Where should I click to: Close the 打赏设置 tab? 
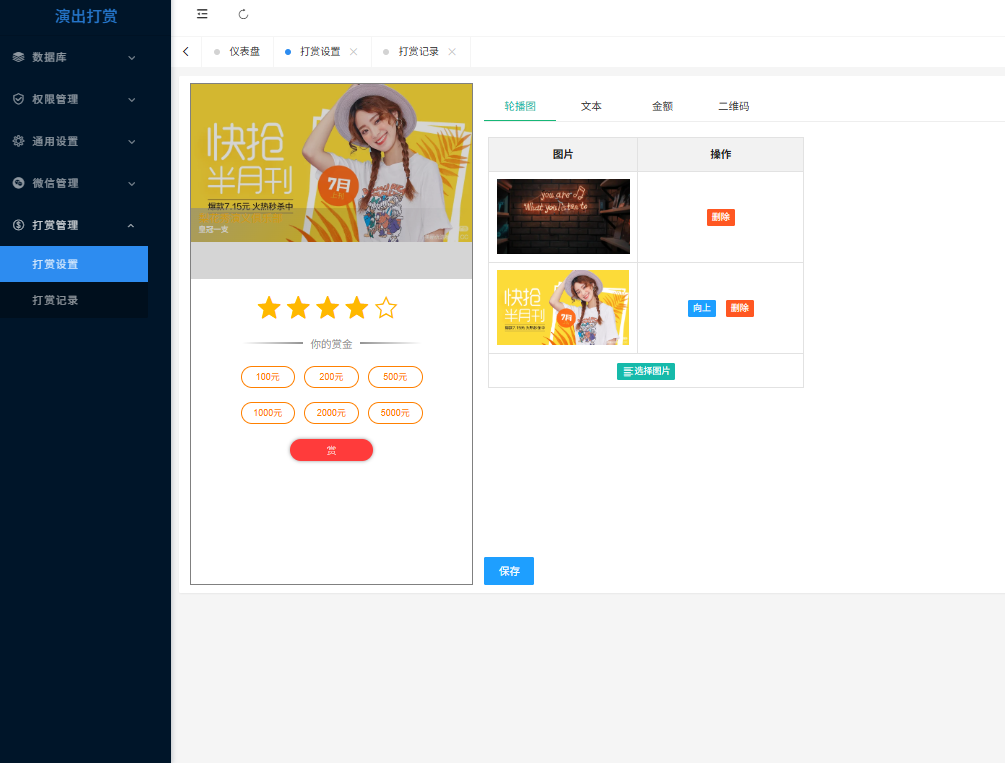click(353, 51)
